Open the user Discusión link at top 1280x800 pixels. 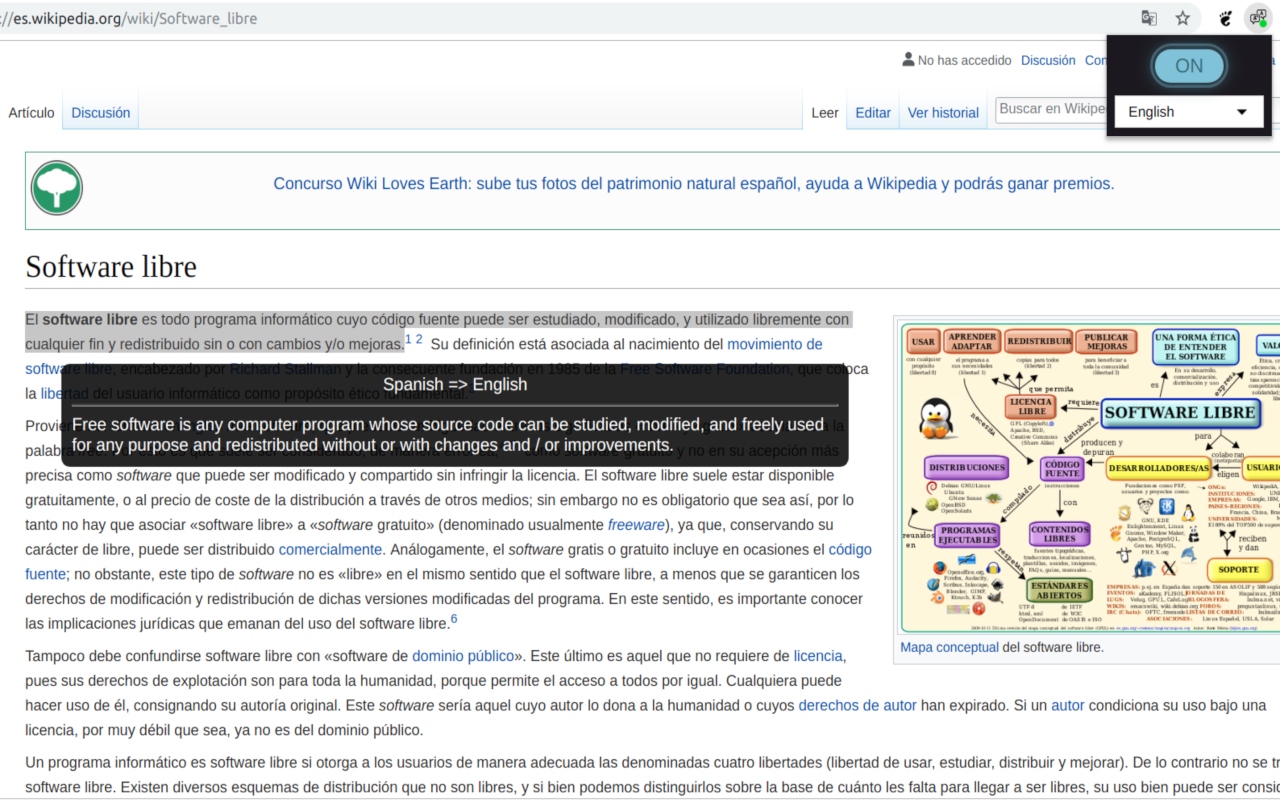(1048, 60)
